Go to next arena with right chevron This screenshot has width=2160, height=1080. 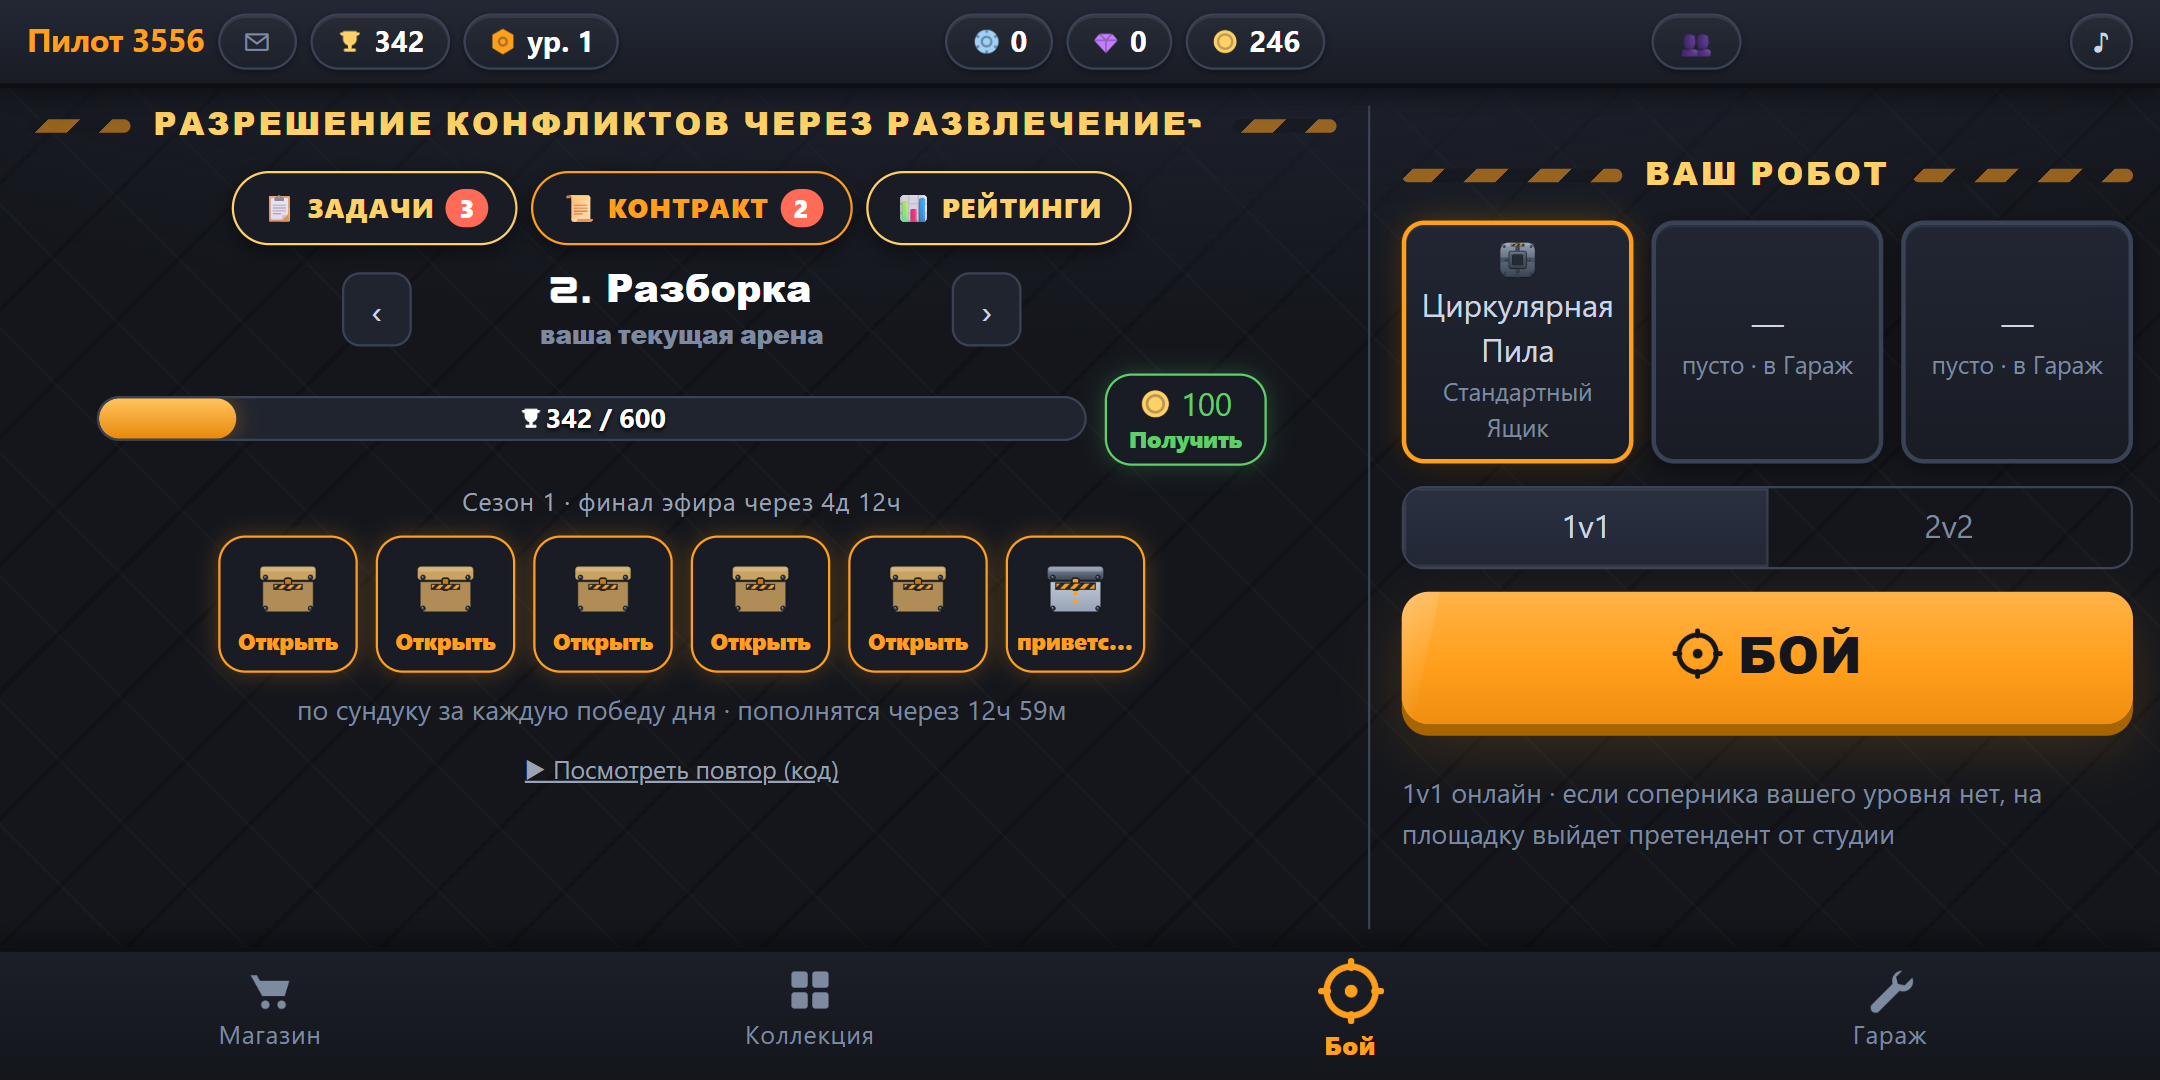(x=986, y=310)
